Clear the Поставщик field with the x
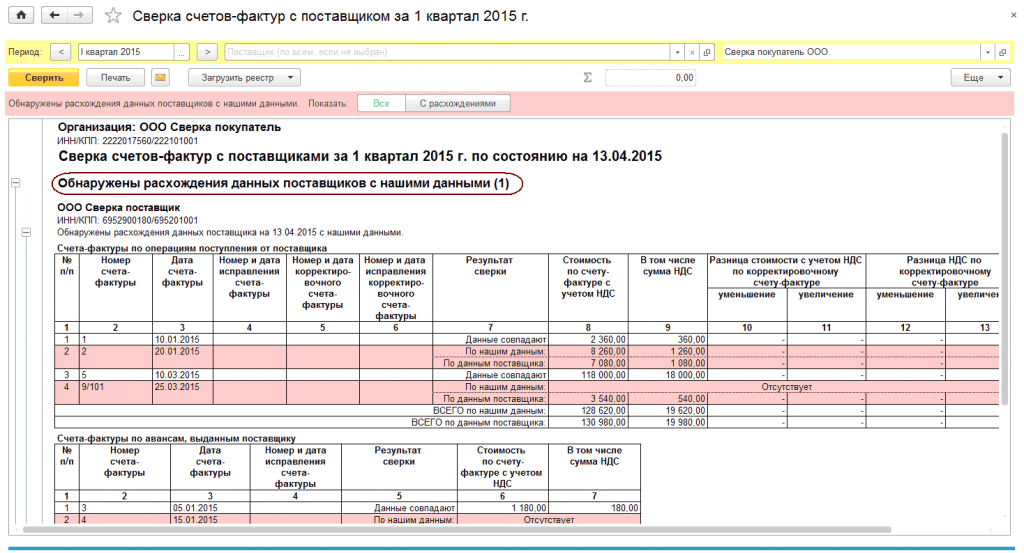The image size is (1024, 553). click(x=692, y=52)
